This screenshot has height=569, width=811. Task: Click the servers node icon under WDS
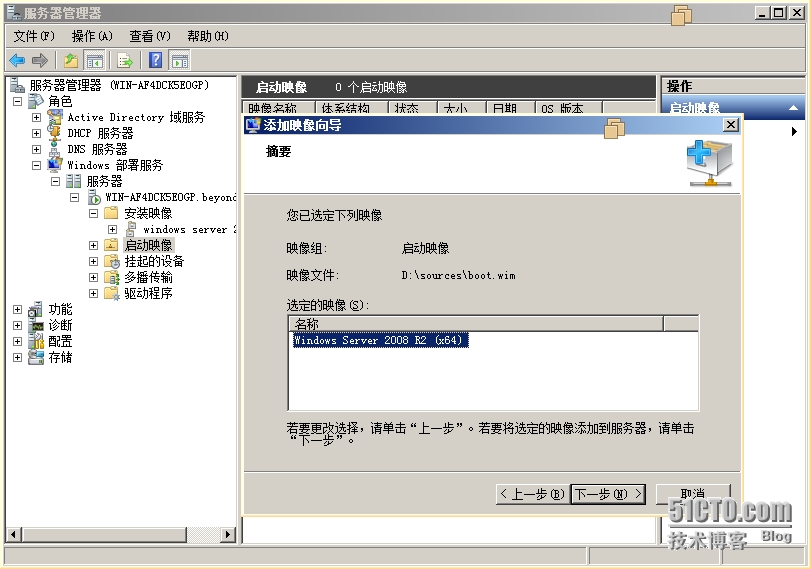[73, 181]
